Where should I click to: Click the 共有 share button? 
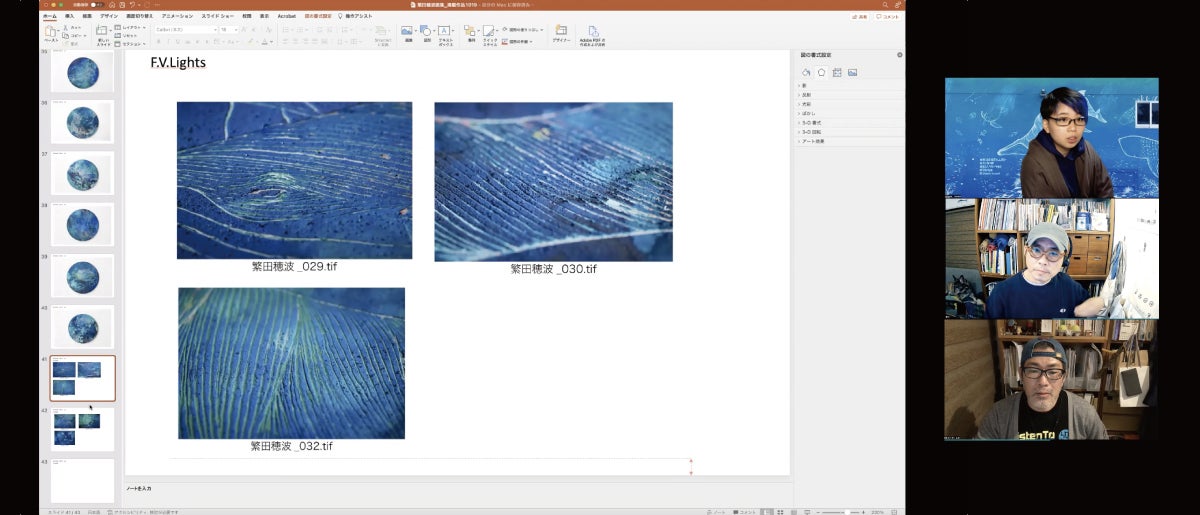(859, 17)
